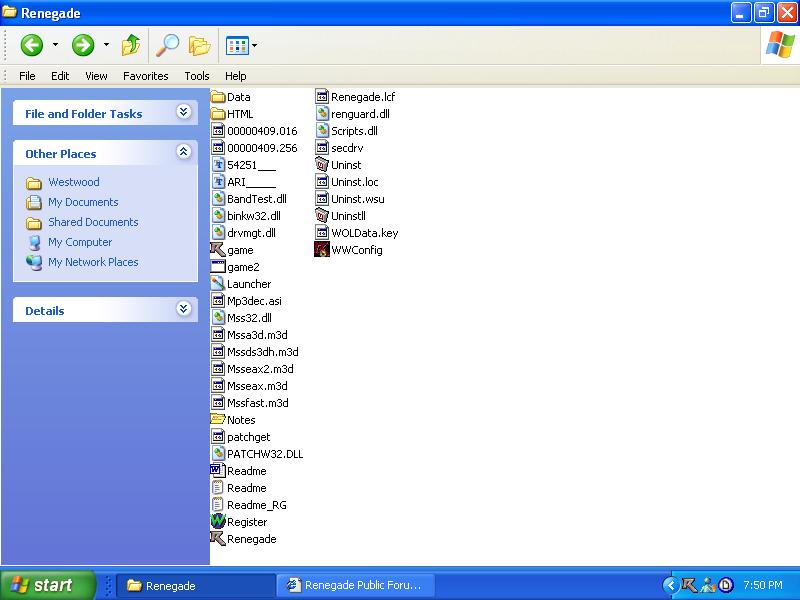
Task: Expand the File and Folder Tasks panel
Action: (x=183, y=113)
